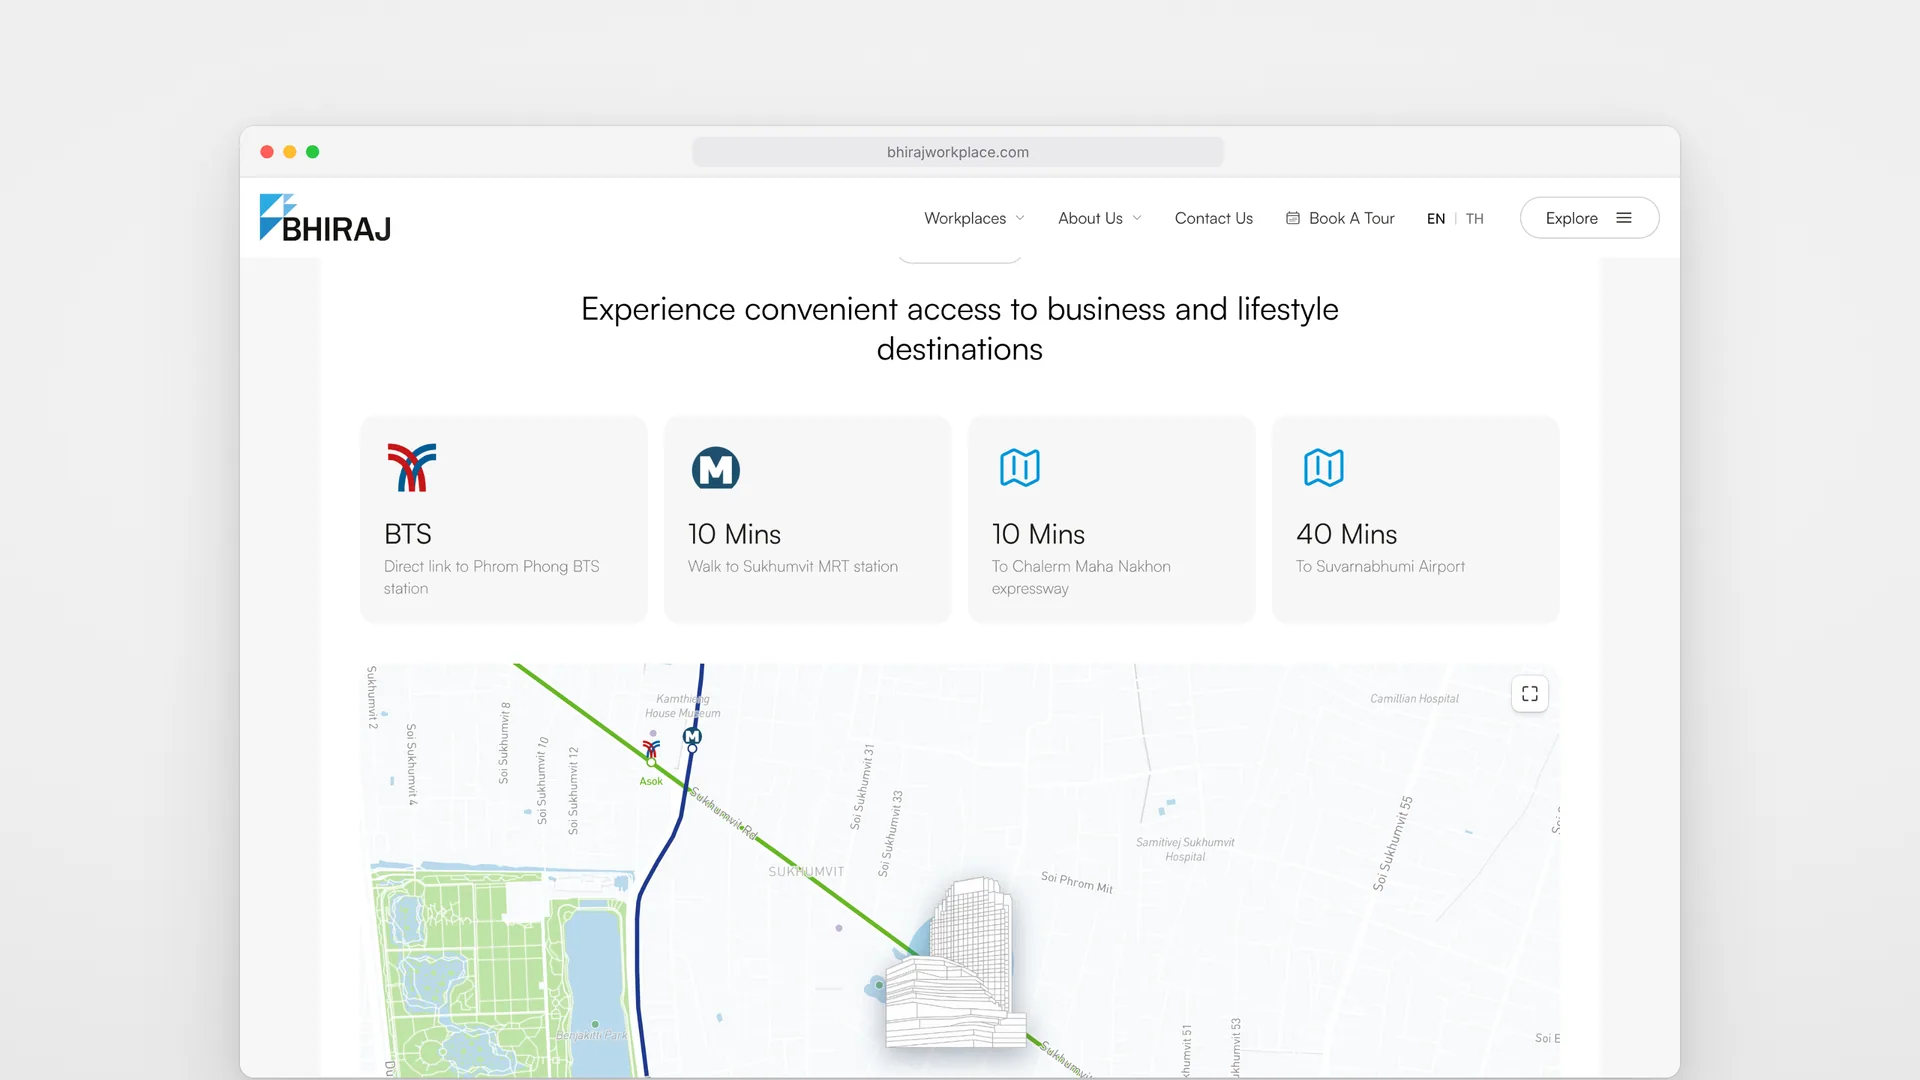
Task: Click the address bar bhirajworkplace.com
Action: tap(957, 152)
